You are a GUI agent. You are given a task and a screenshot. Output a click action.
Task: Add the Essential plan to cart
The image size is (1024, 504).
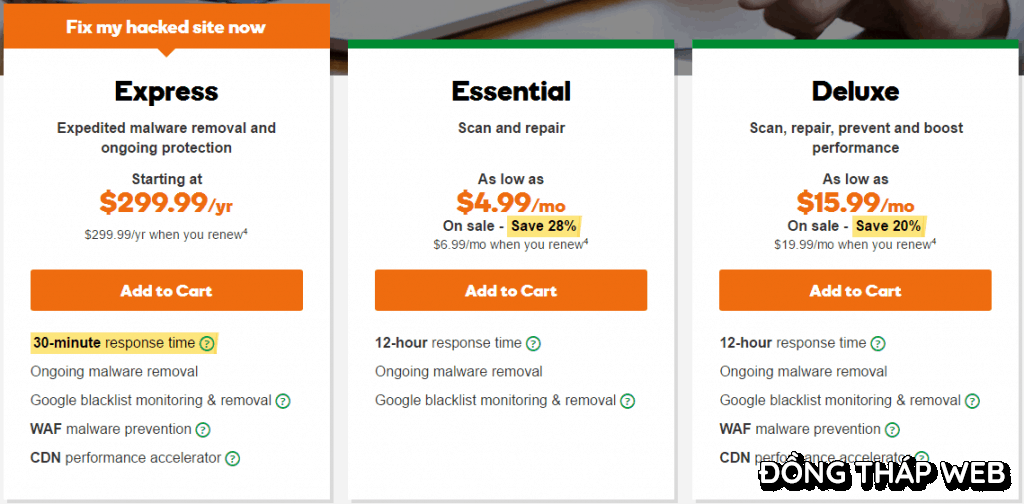pos(511,291)
